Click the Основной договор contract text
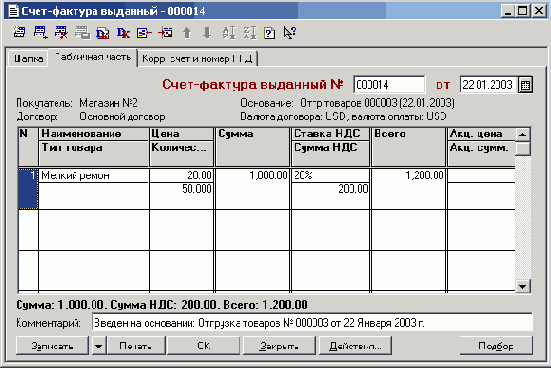This screenshot has height=368, width=551. 122,117
